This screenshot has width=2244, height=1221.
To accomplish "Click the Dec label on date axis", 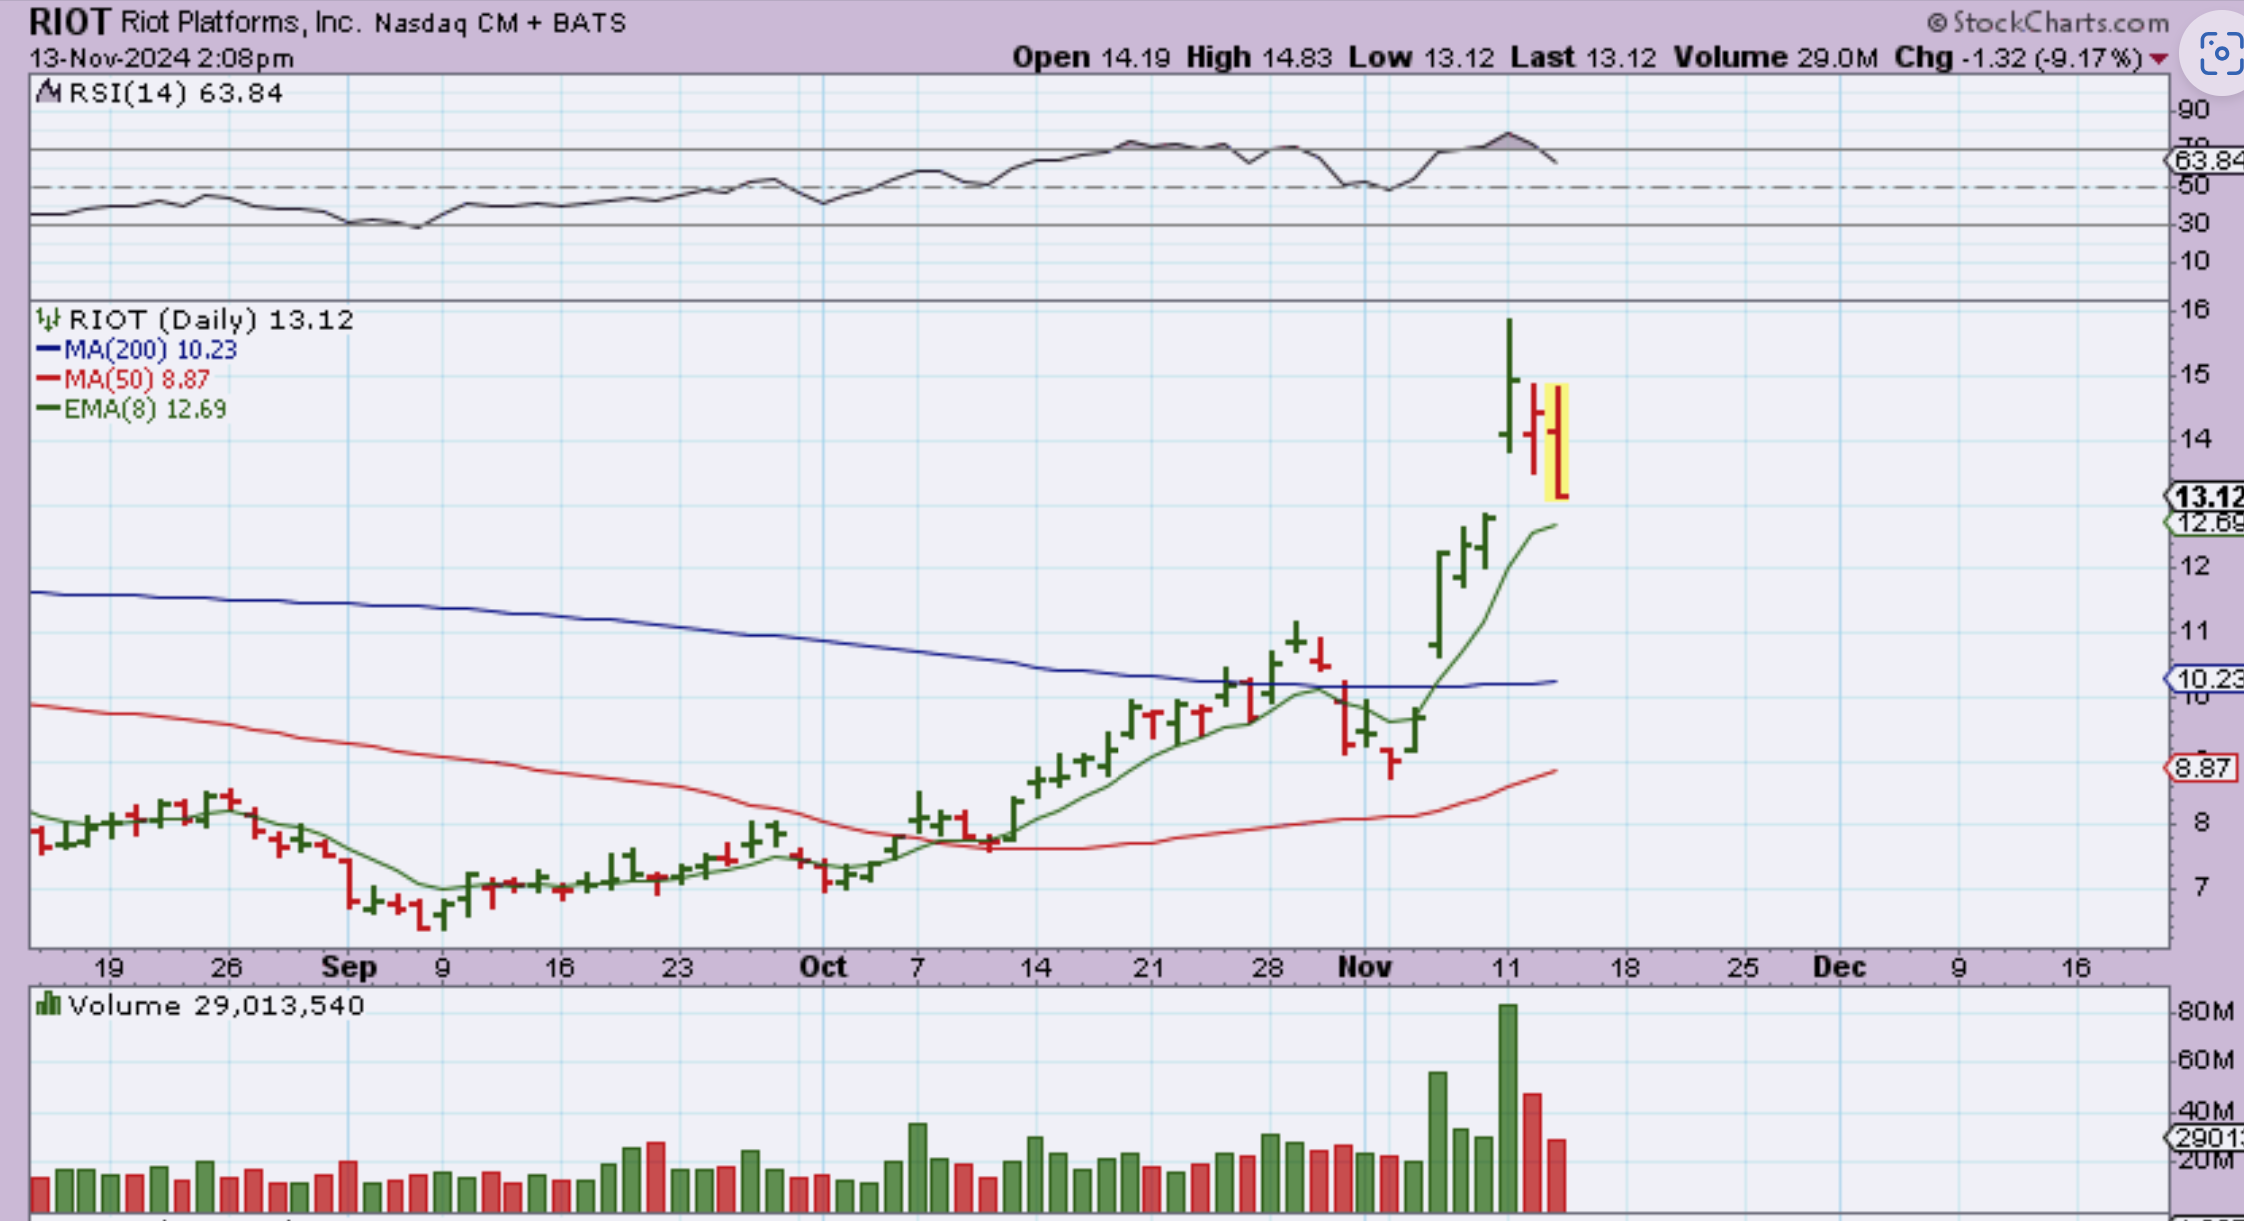I will pyautogui.click(x=1839, y=967).
